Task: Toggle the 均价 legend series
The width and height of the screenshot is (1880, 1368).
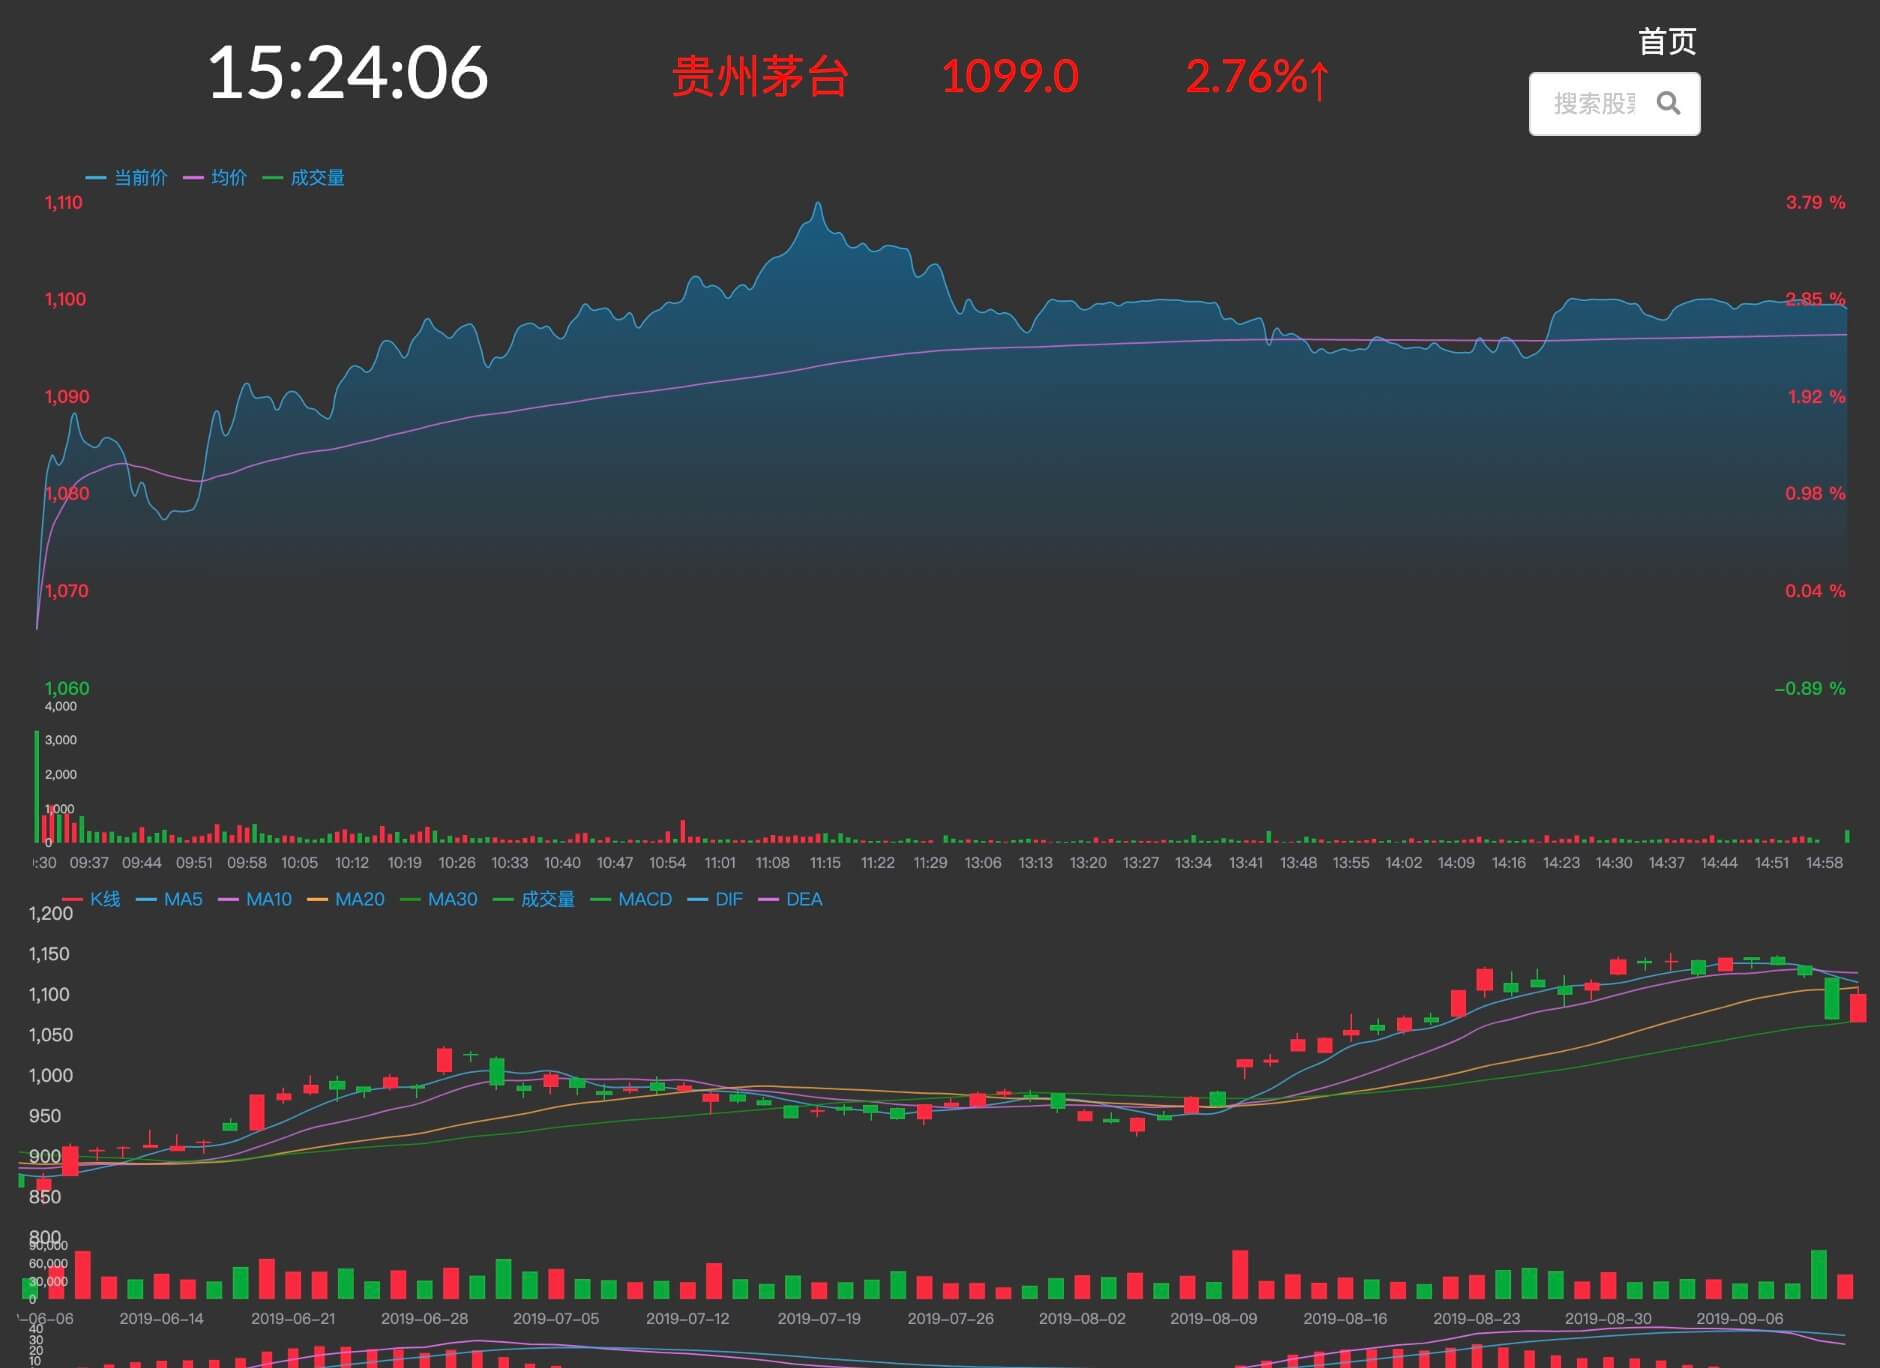Action: [215, 177]
